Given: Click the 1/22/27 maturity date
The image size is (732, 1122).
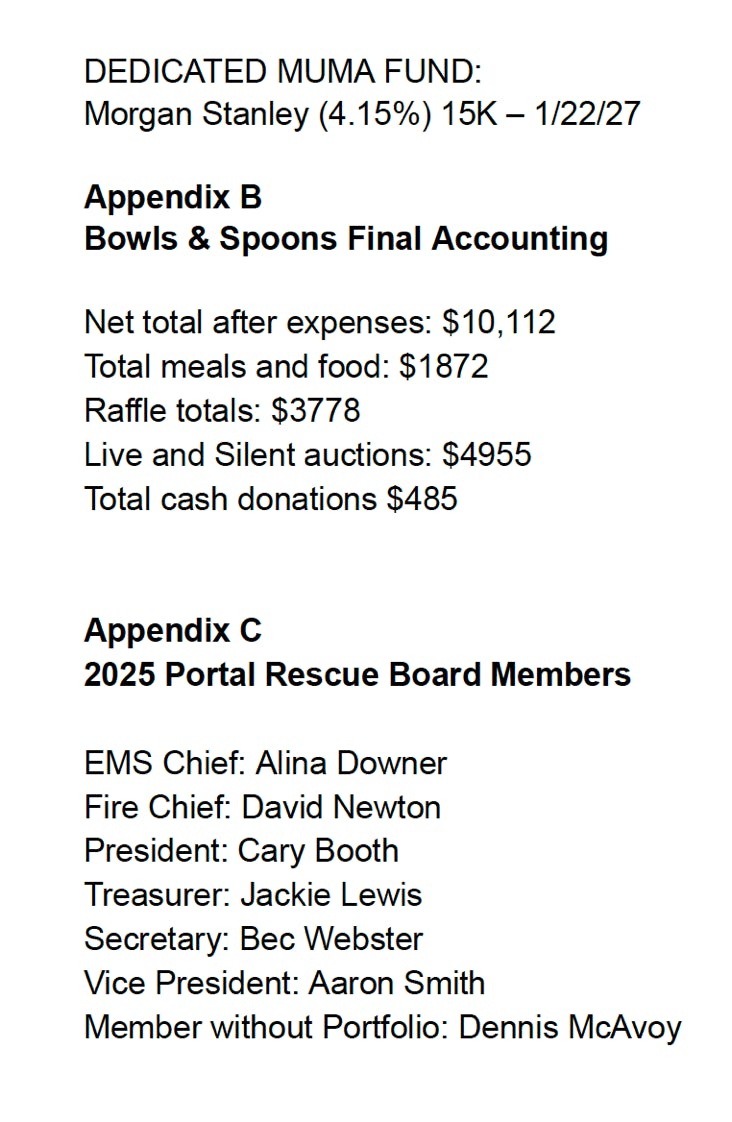Looking at the screenshot, I should 587,114.
